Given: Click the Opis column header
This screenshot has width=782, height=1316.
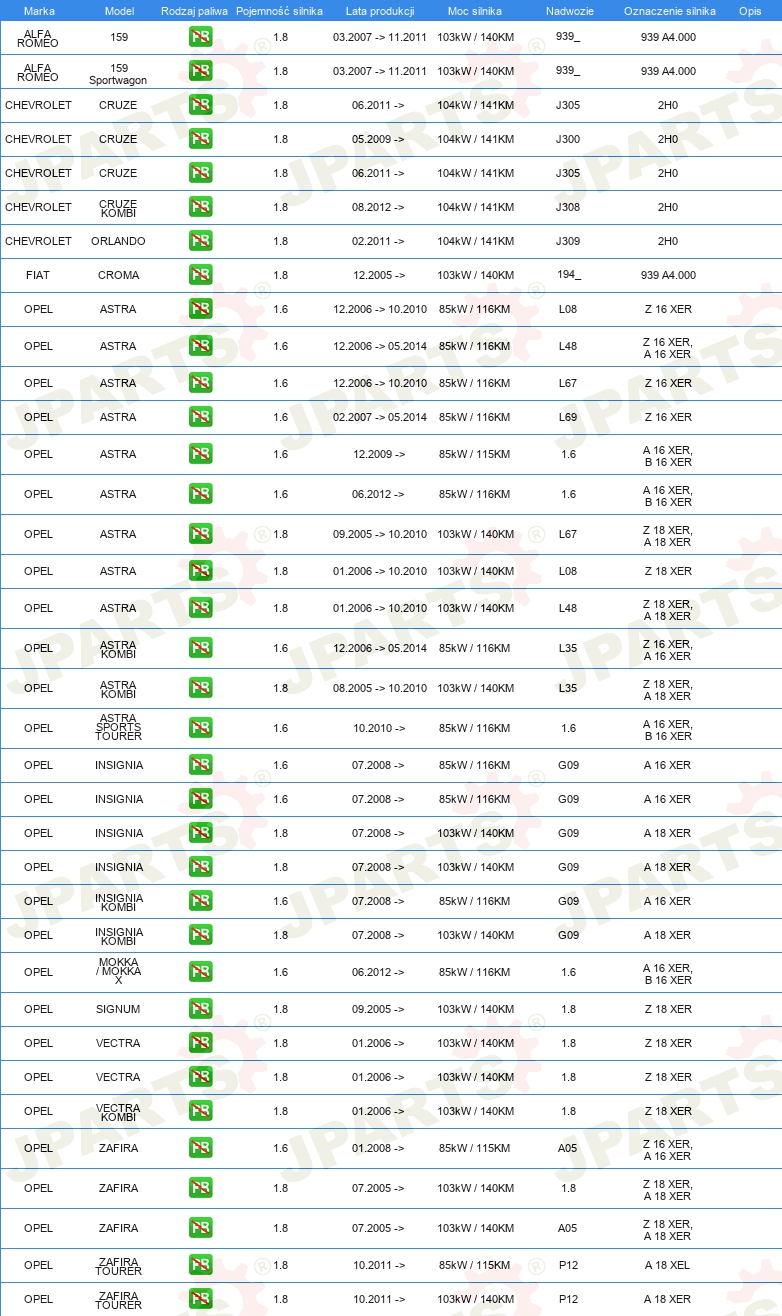Looking at the screenshot, I should pyautogui.click(x=750, y=11).
